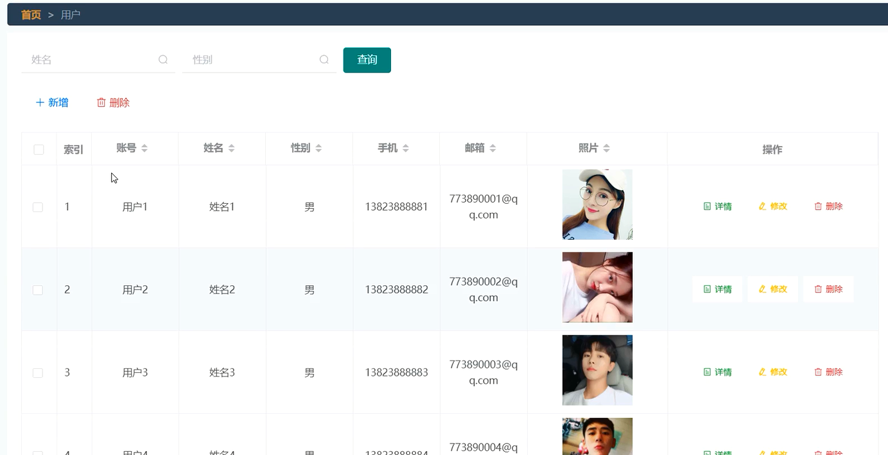Click the phone number 13823888883
Viewport: 888px width, 455px height.
396,372
